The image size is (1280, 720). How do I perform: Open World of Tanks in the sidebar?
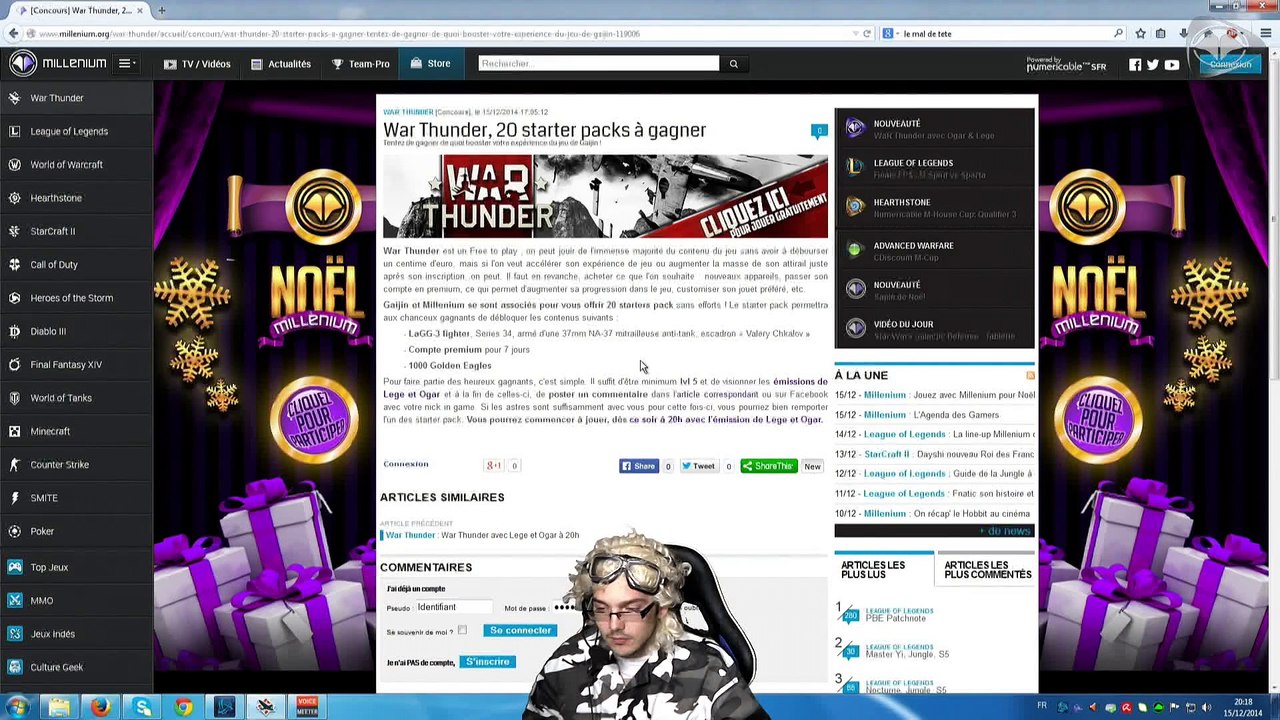76,398
